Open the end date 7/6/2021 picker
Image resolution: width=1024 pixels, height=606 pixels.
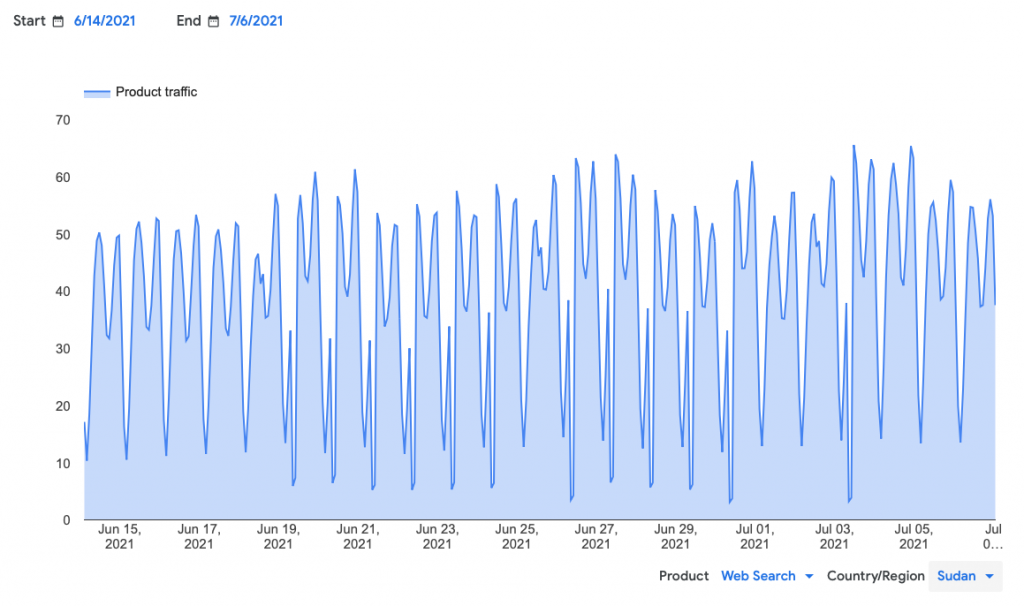tap(255, 21)
